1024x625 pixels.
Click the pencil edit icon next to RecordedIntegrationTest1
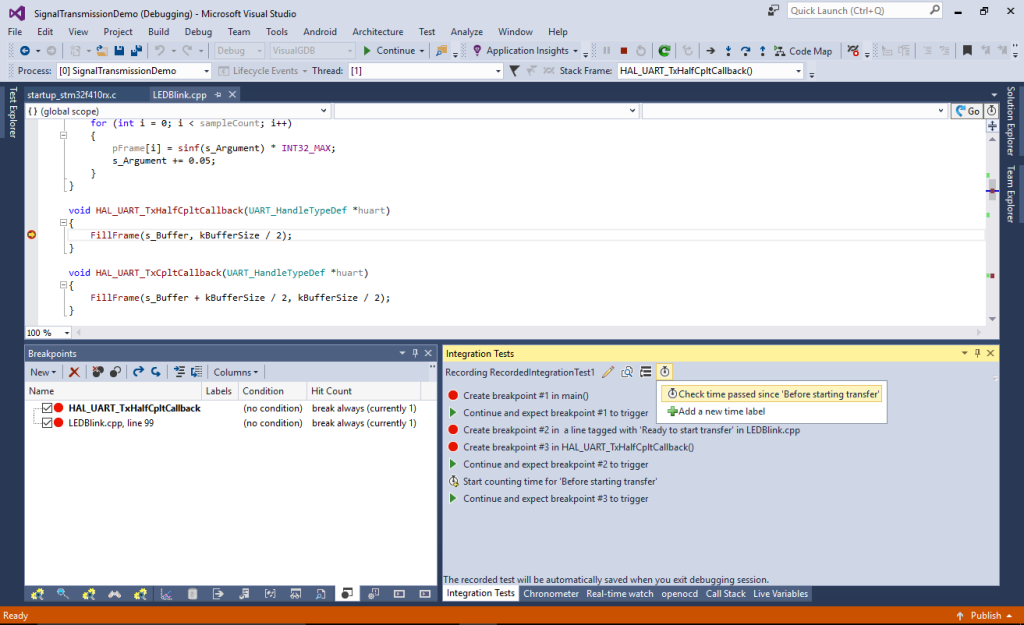point(608,371)
